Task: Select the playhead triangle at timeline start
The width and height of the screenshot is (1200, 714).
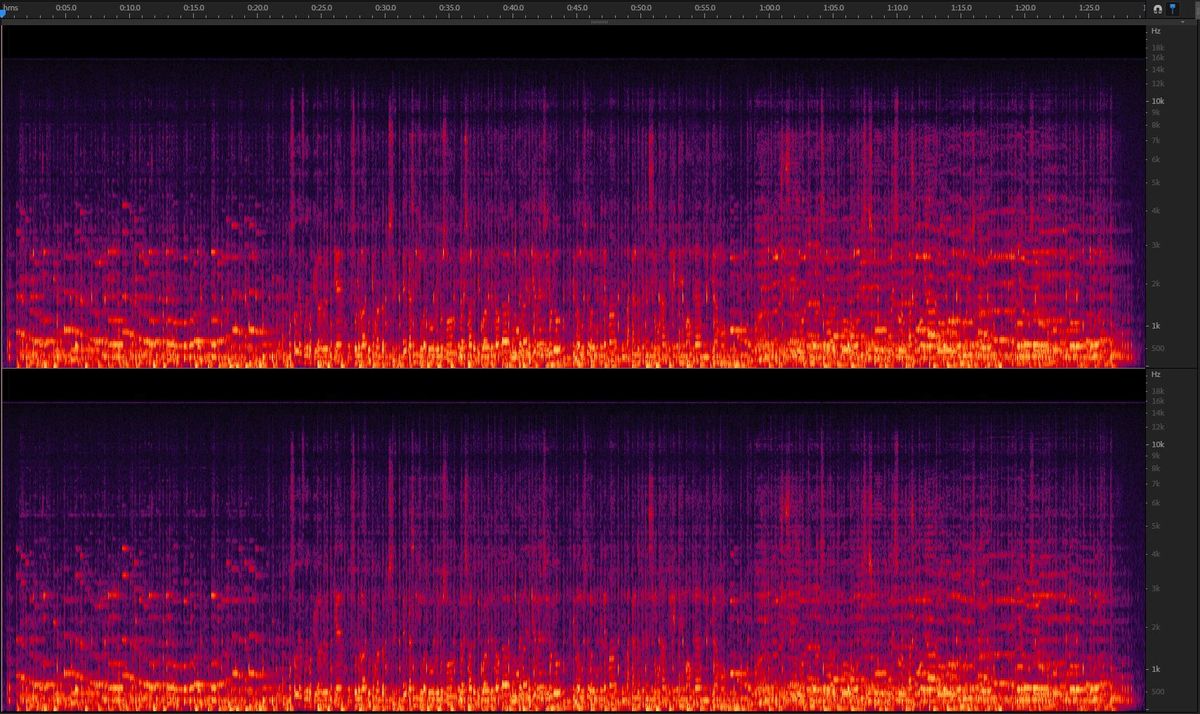Action: 3,12
